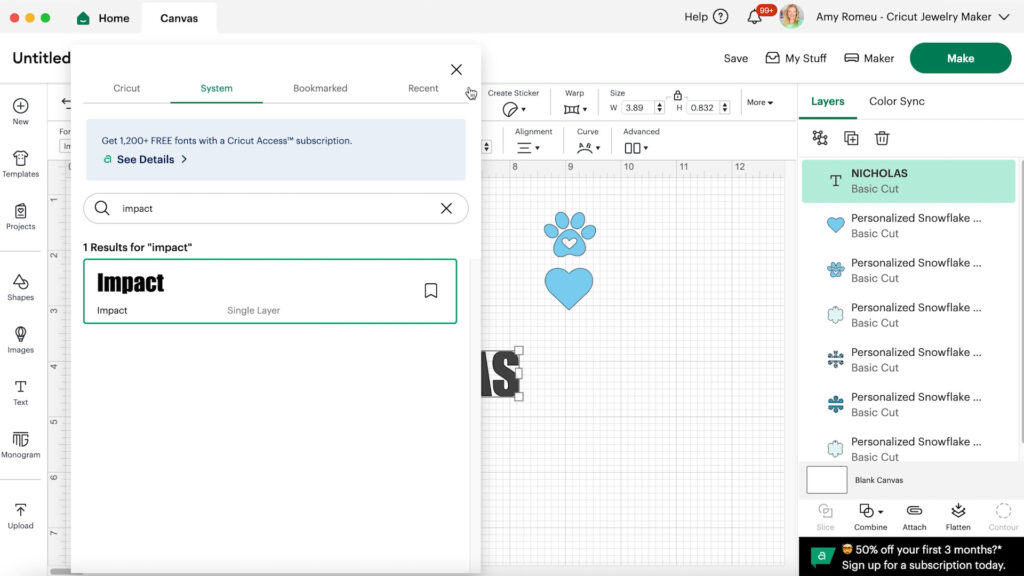Open the Alignment dropdown
Image resolution: width=1024 pixels, height=576 pixels.
click(x=528, y=148)
